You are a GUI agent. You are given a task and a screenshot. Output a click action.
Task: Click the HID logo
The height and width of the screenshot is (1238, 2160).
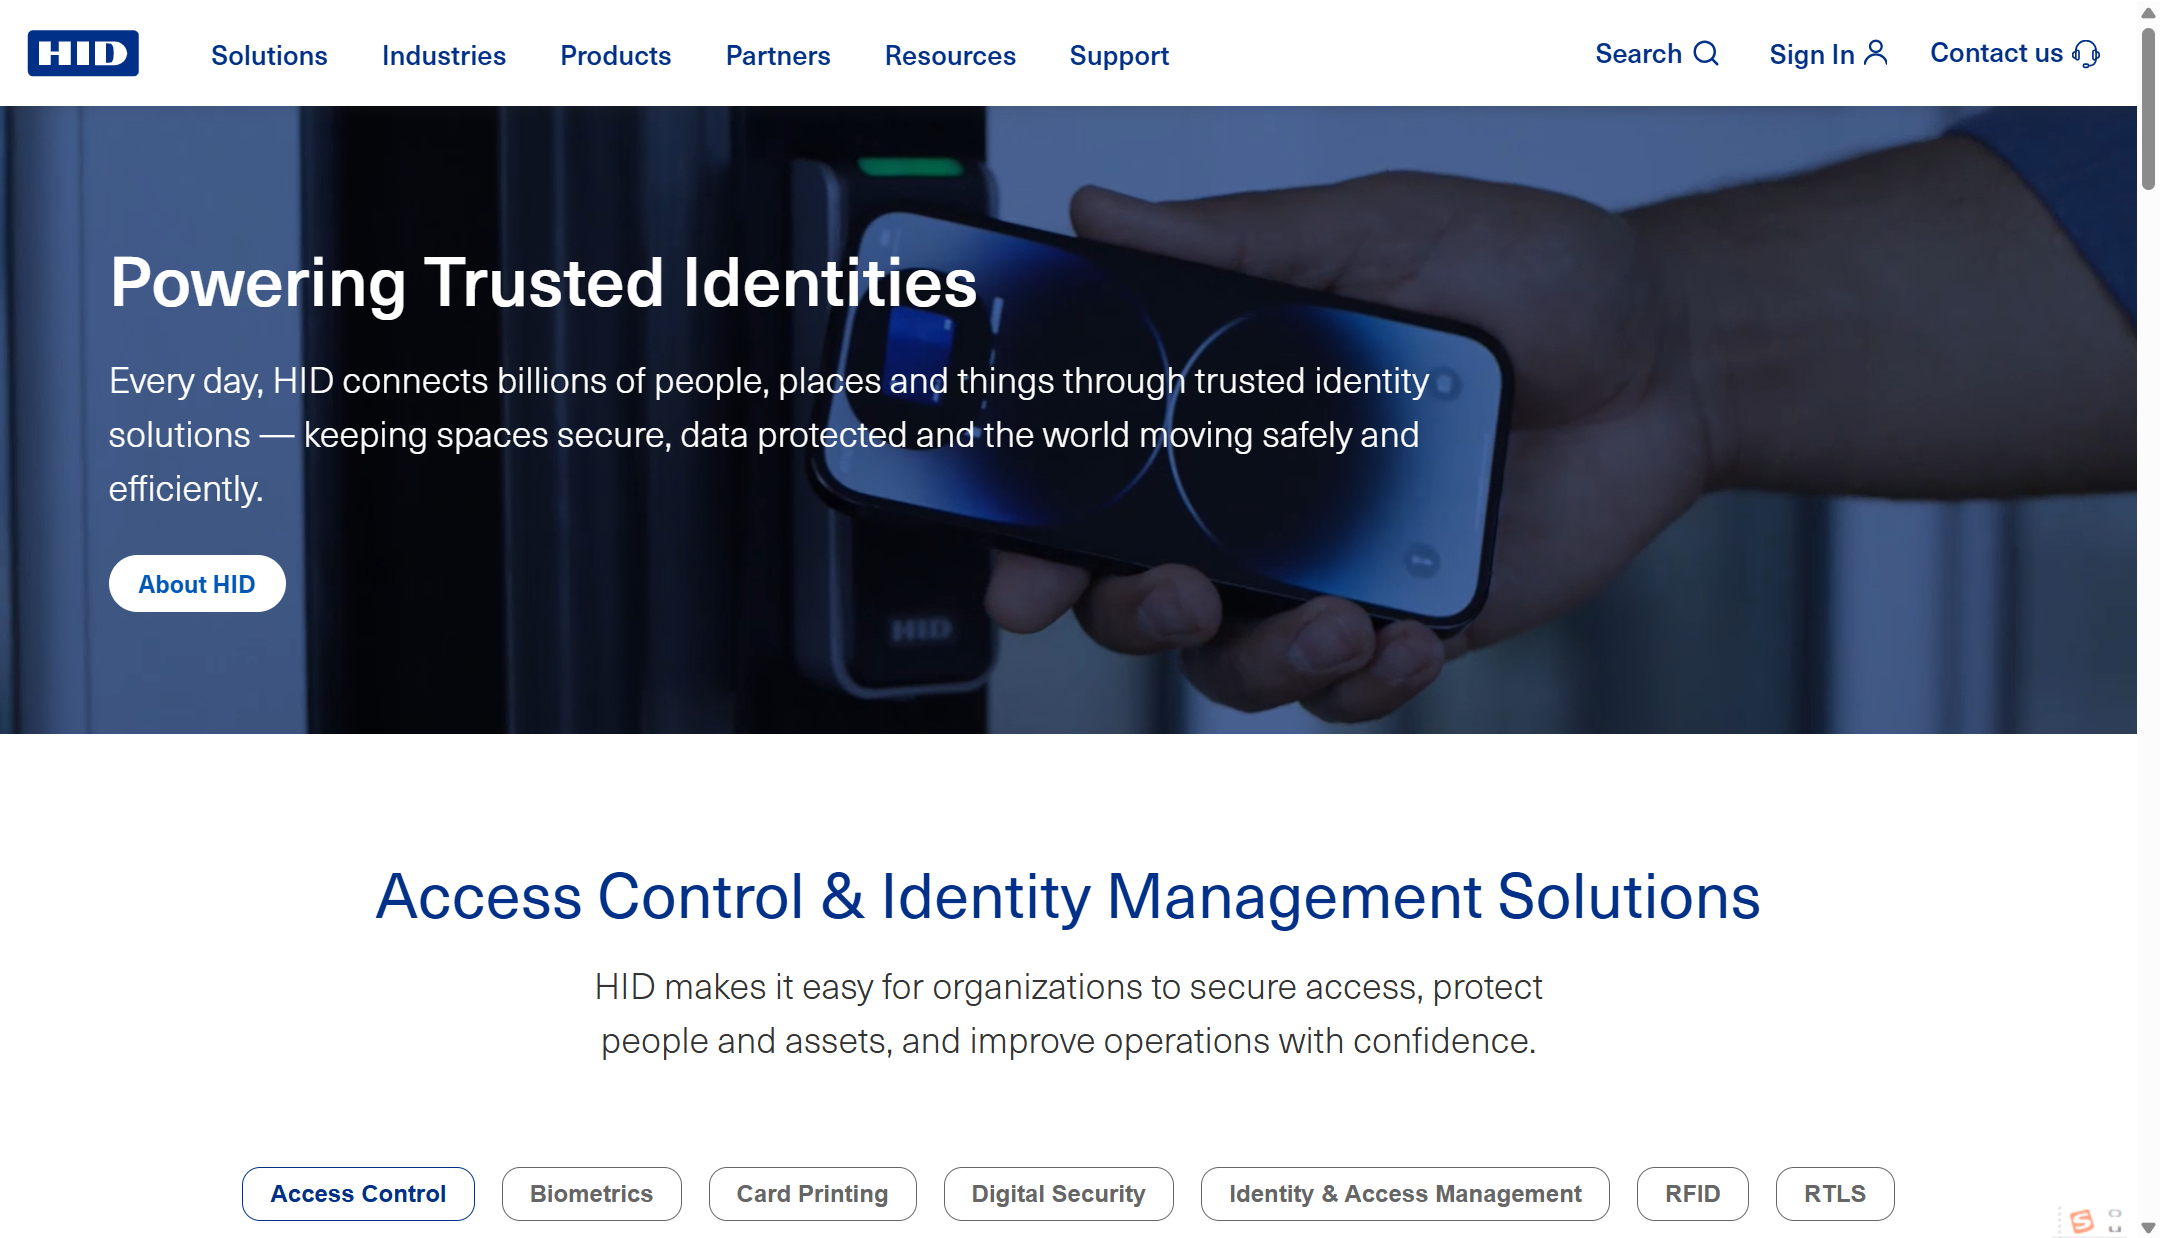pos(83,53)
